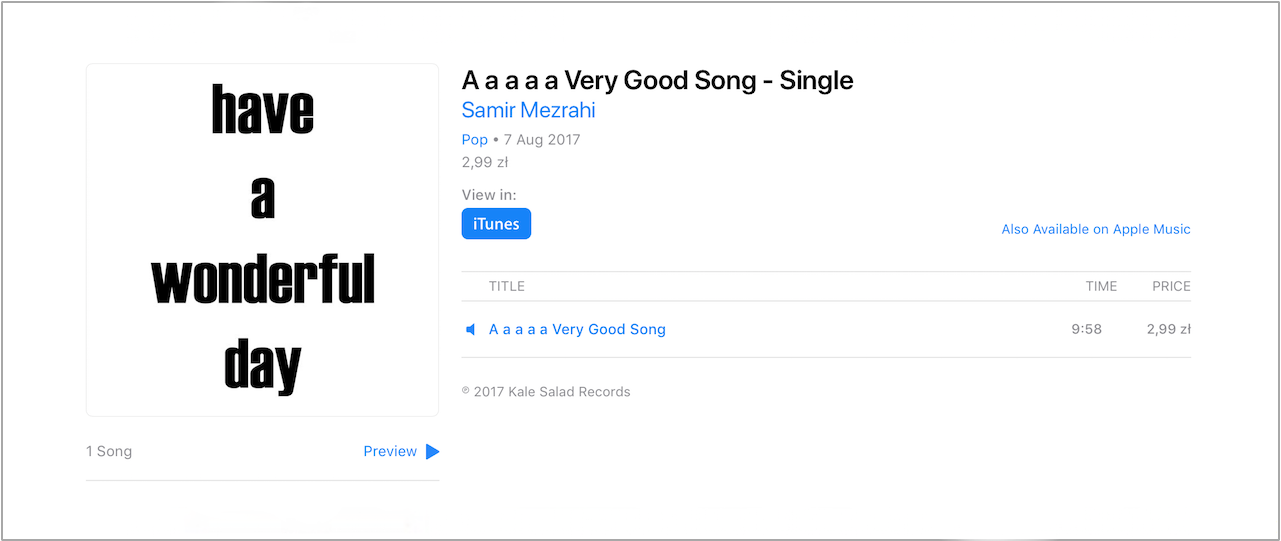
Task: Click the PRICE column header
Action: (1171, 286)
